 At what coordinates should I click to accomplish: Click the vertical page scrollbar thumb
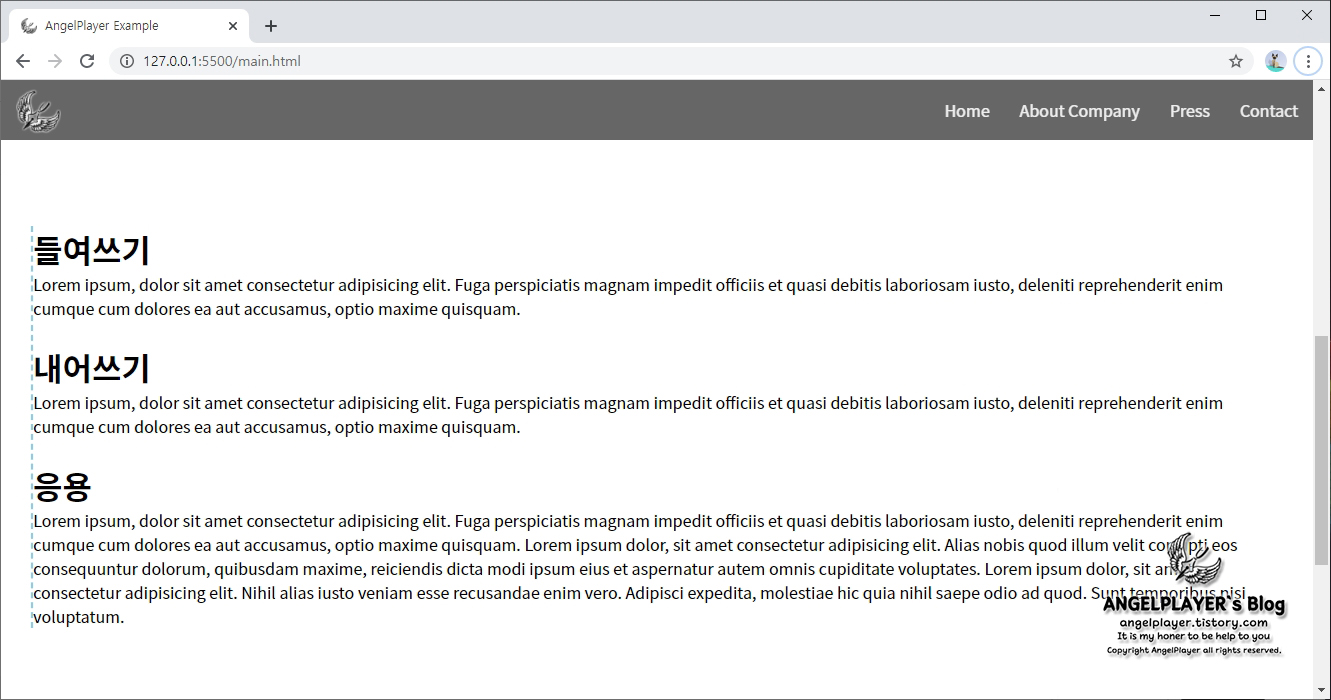pos(1322,450)
